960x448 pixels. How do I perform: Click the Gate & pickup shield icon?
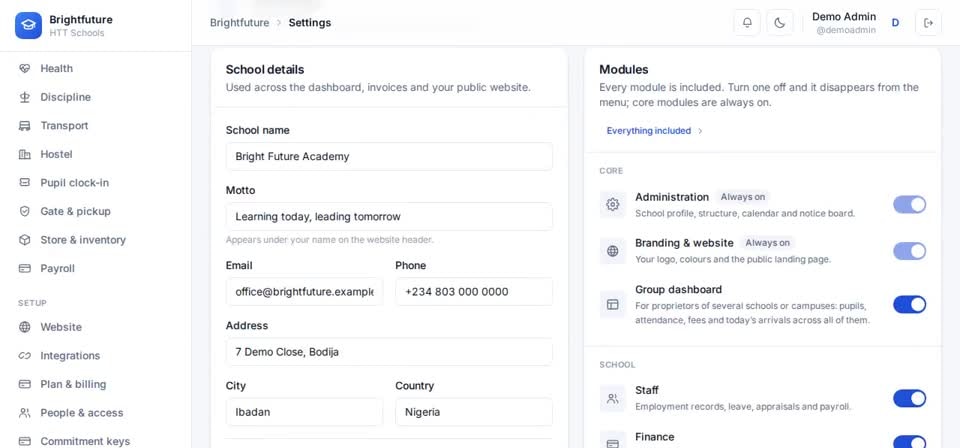[x=24, y=211]
